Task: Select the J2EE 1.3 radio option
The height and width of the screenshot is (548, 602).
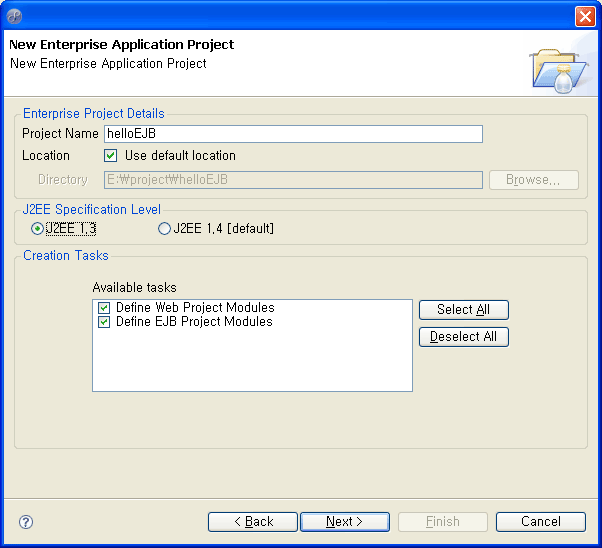Action: pos(37,229)
